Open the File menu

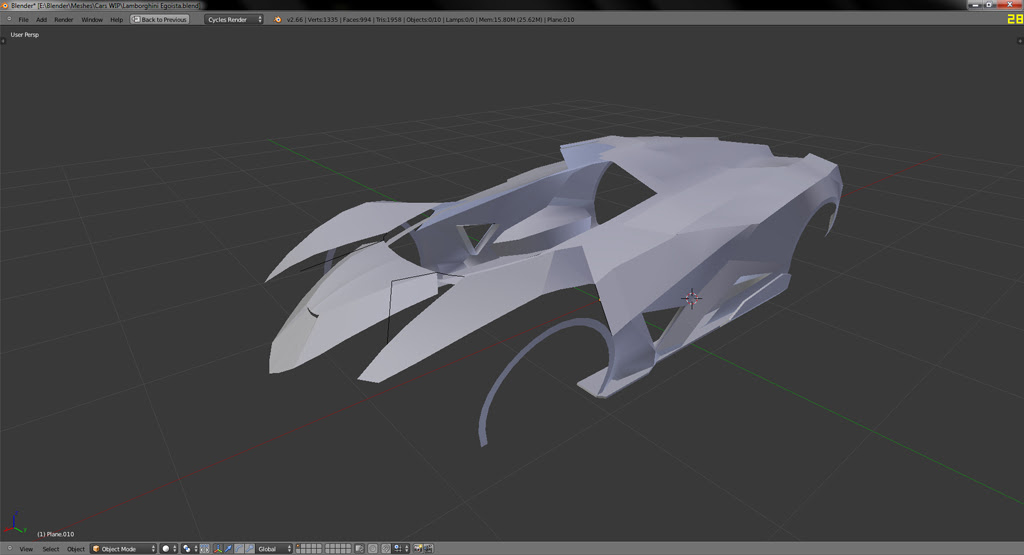coord(23,19)
